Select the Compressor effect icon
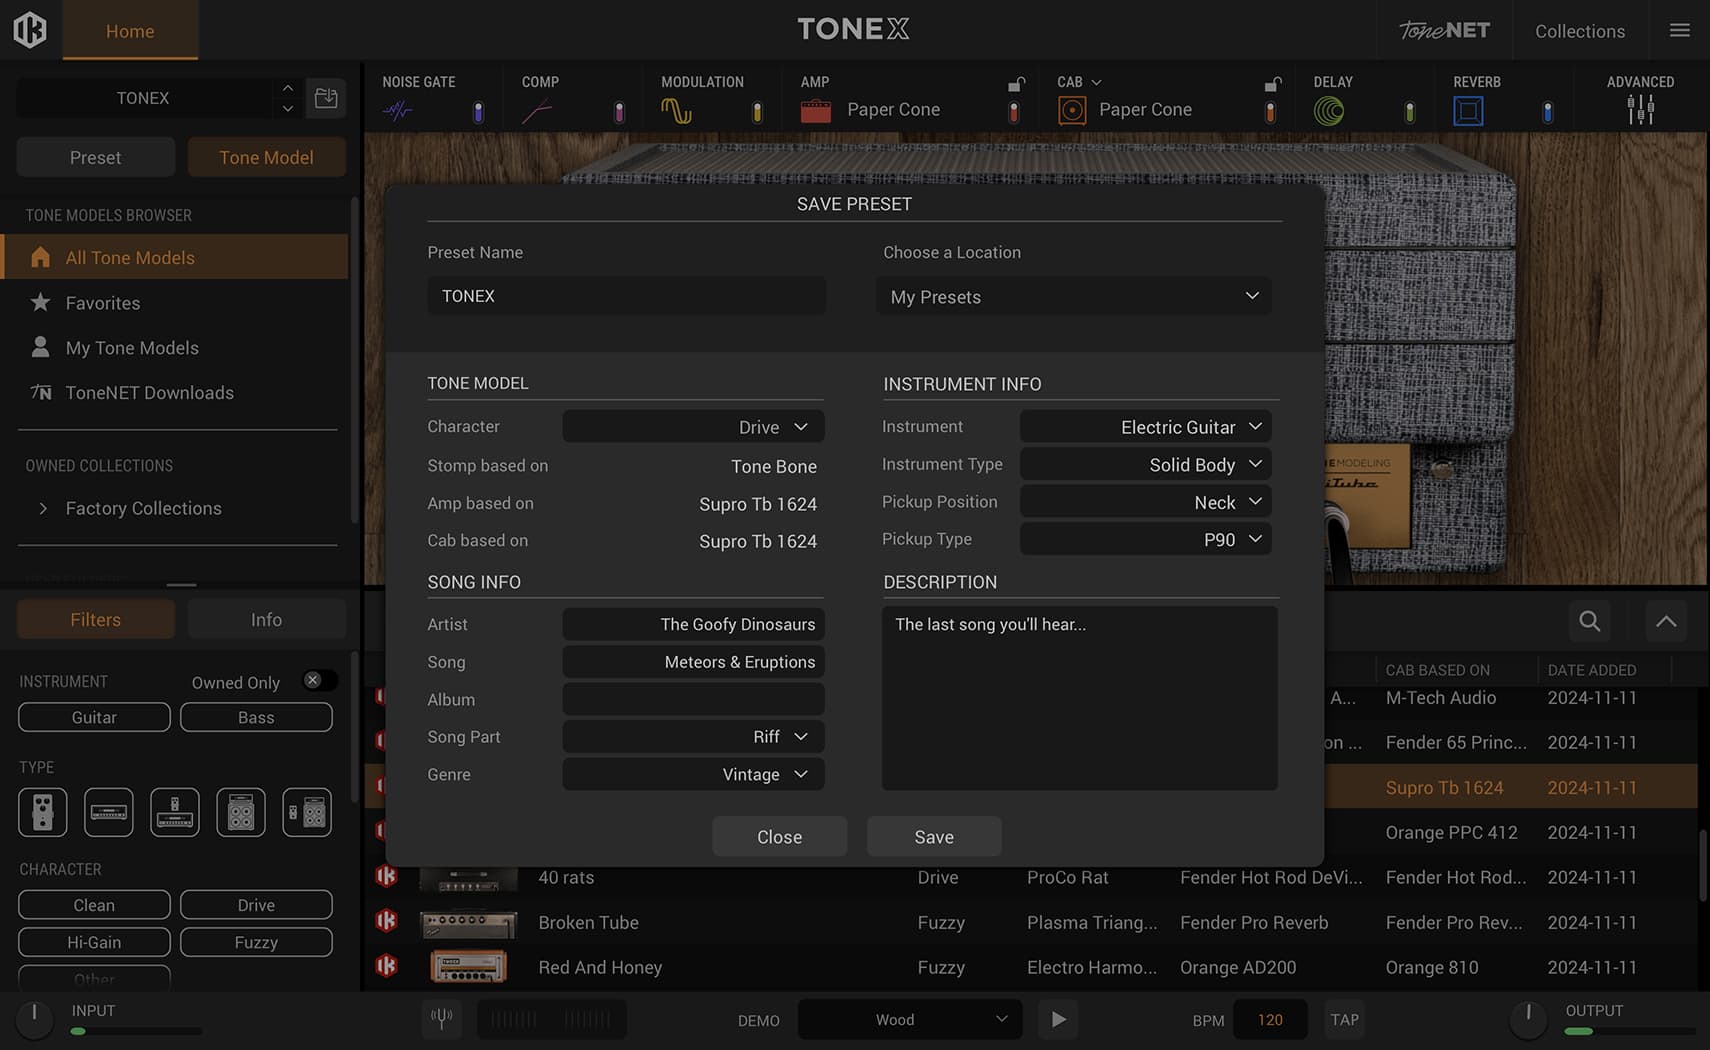Screen dimensions: 1710x1050 coord(536,111)
